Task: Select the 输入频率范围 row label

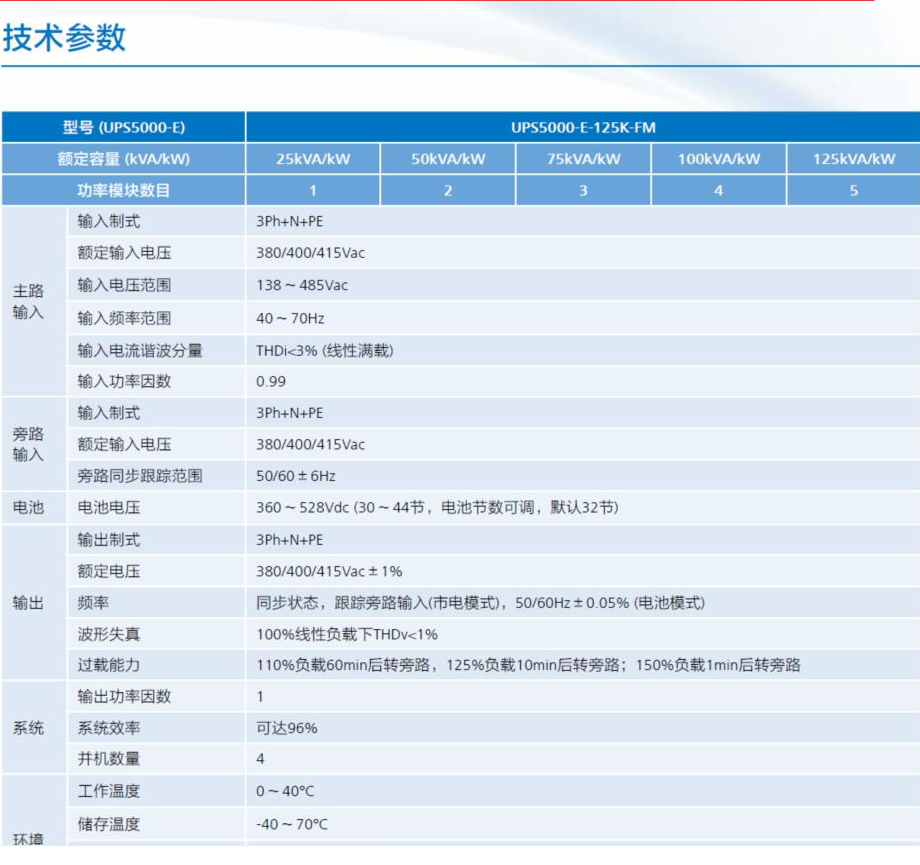Action: [124, 318]
